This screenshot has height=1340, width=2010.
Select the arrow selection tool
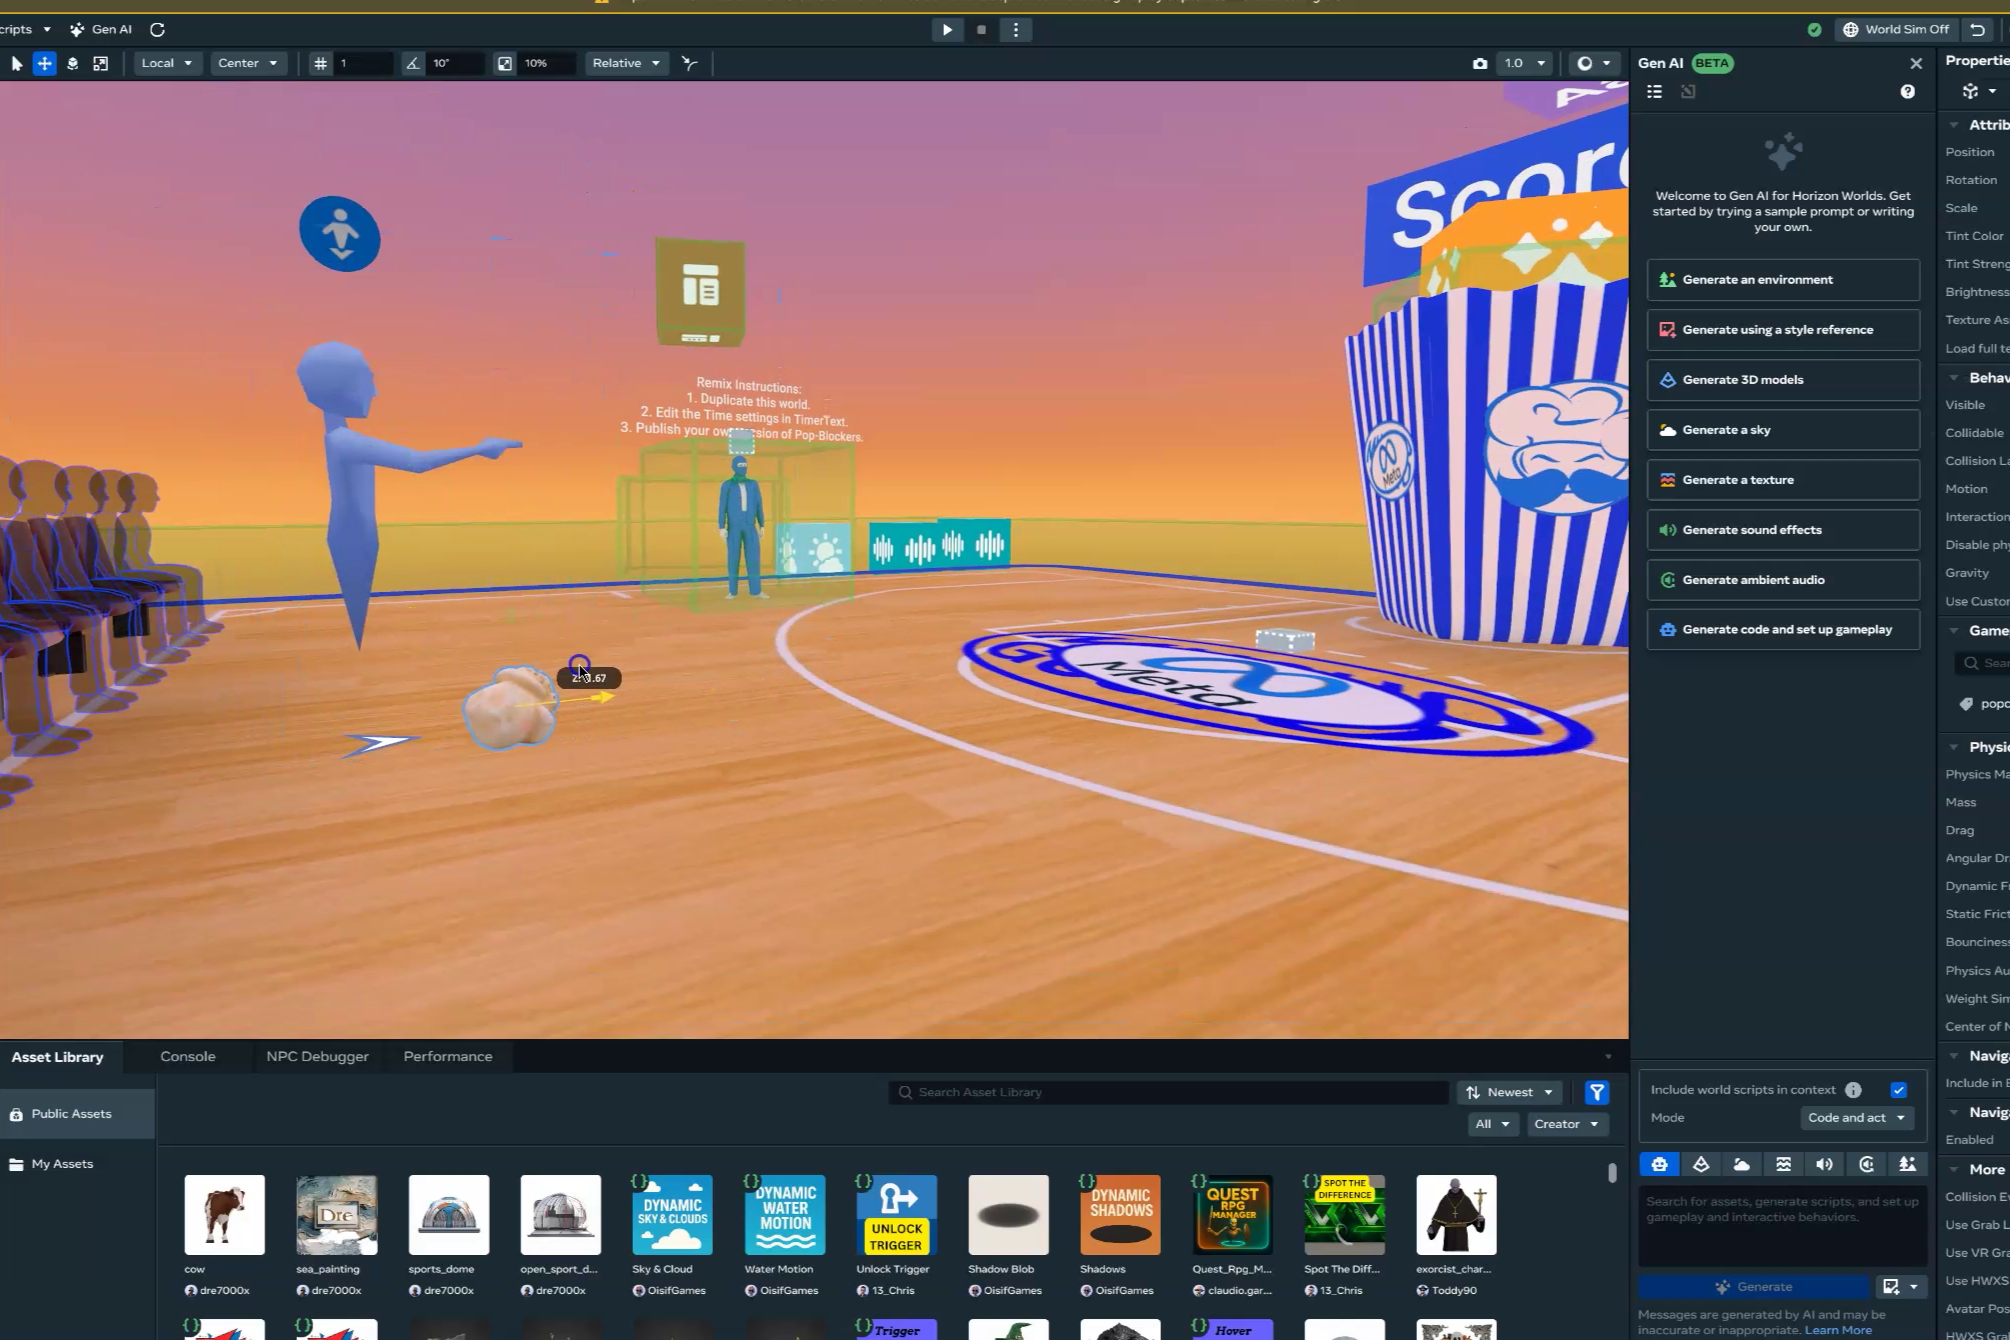16,63
